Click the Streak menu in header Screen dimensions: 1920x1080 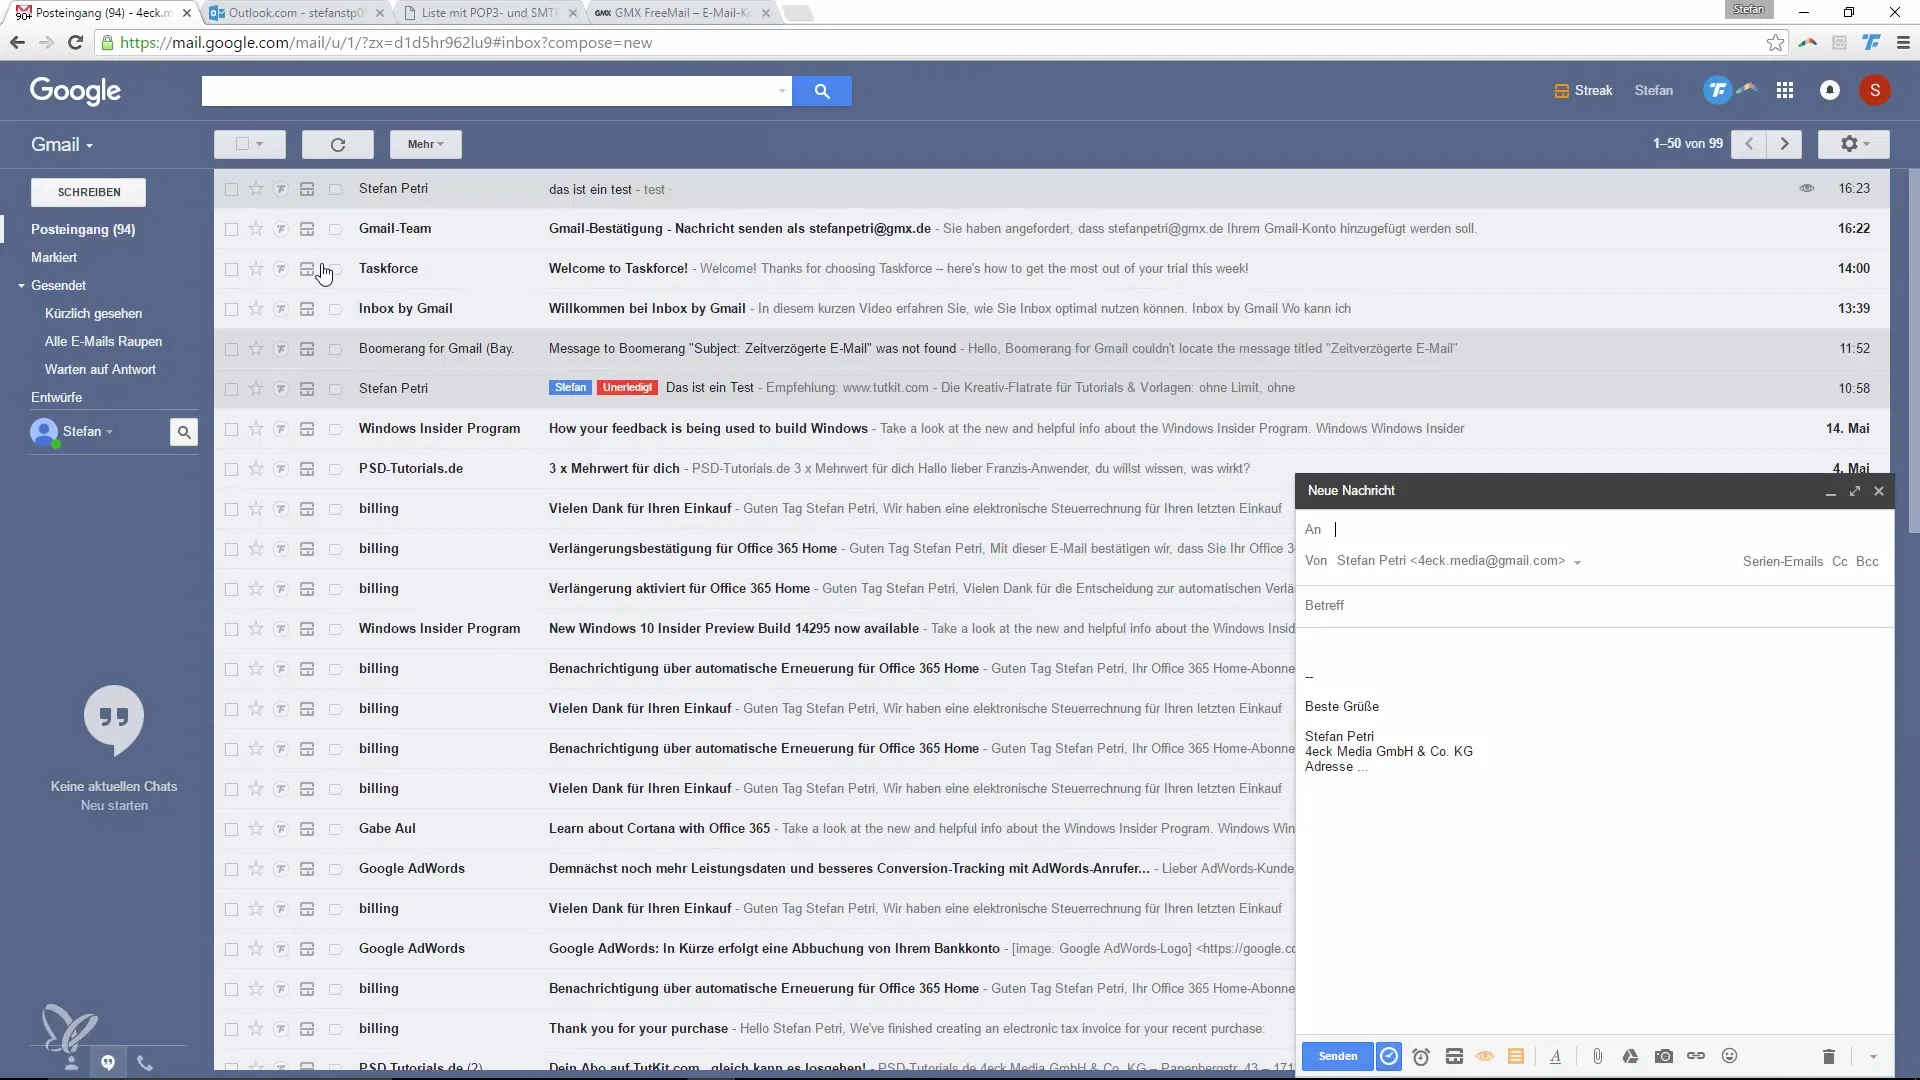point(1583,91)
